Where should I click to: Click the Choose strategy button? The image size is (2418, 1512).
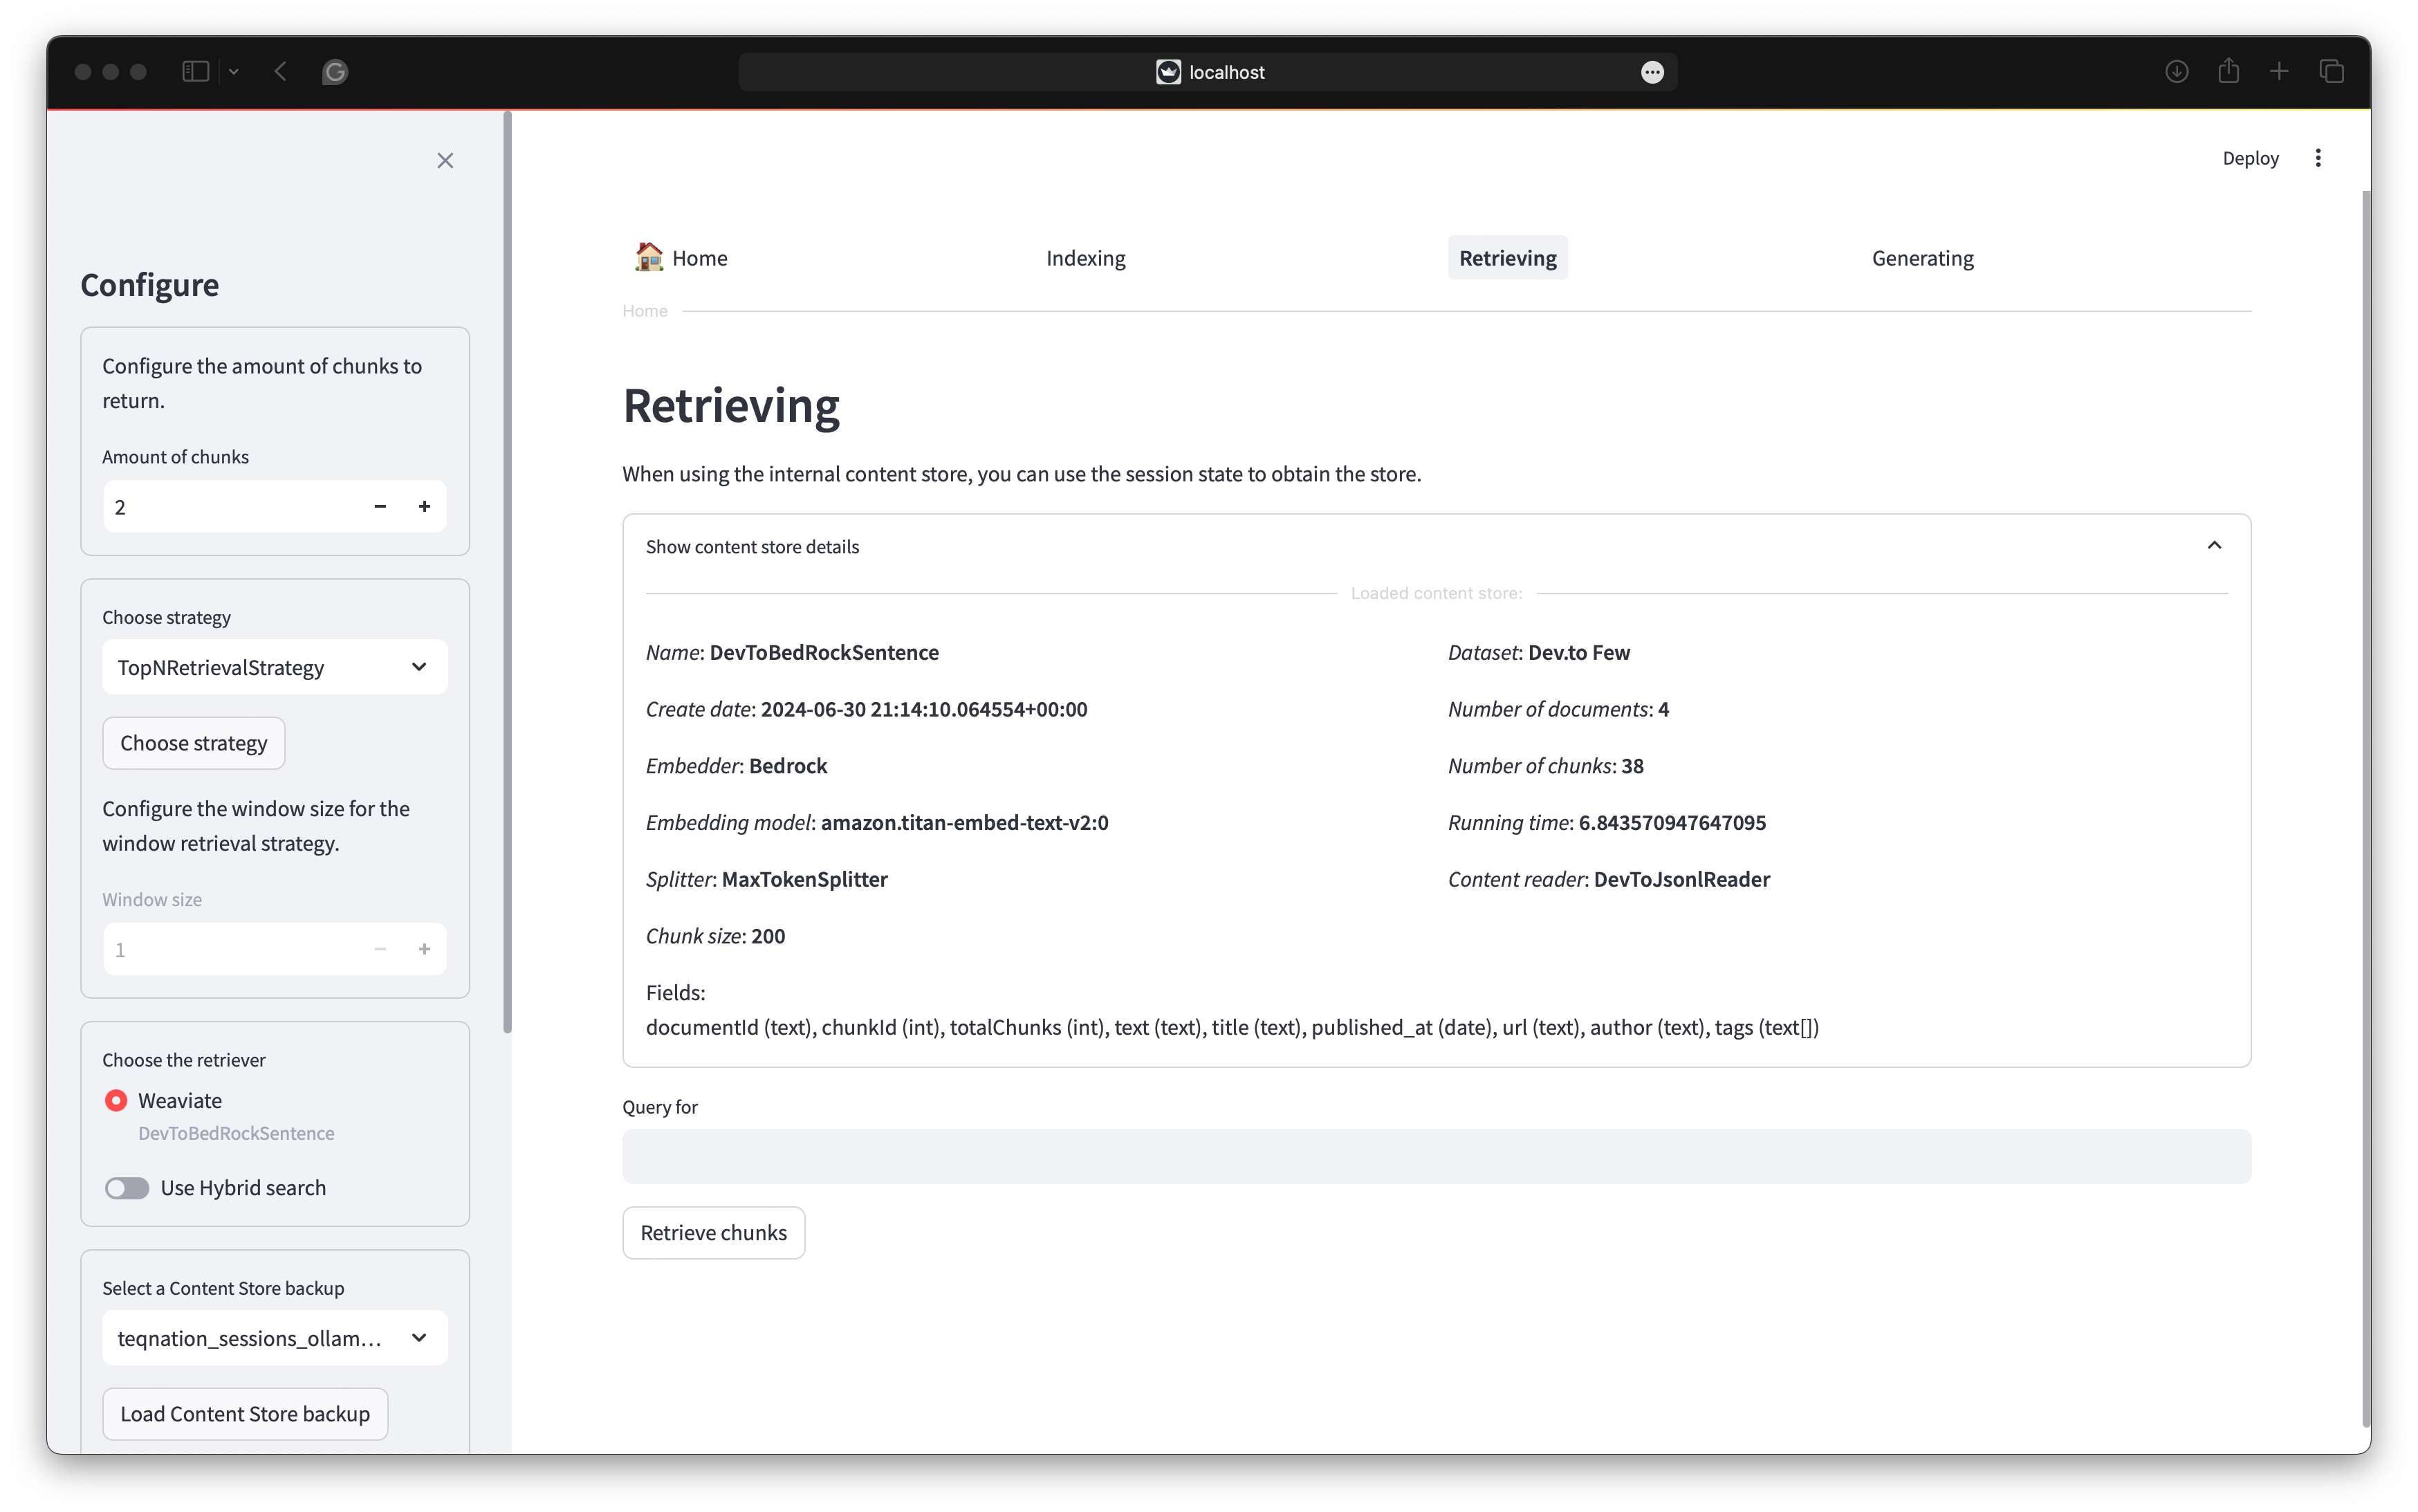[194, 743]
